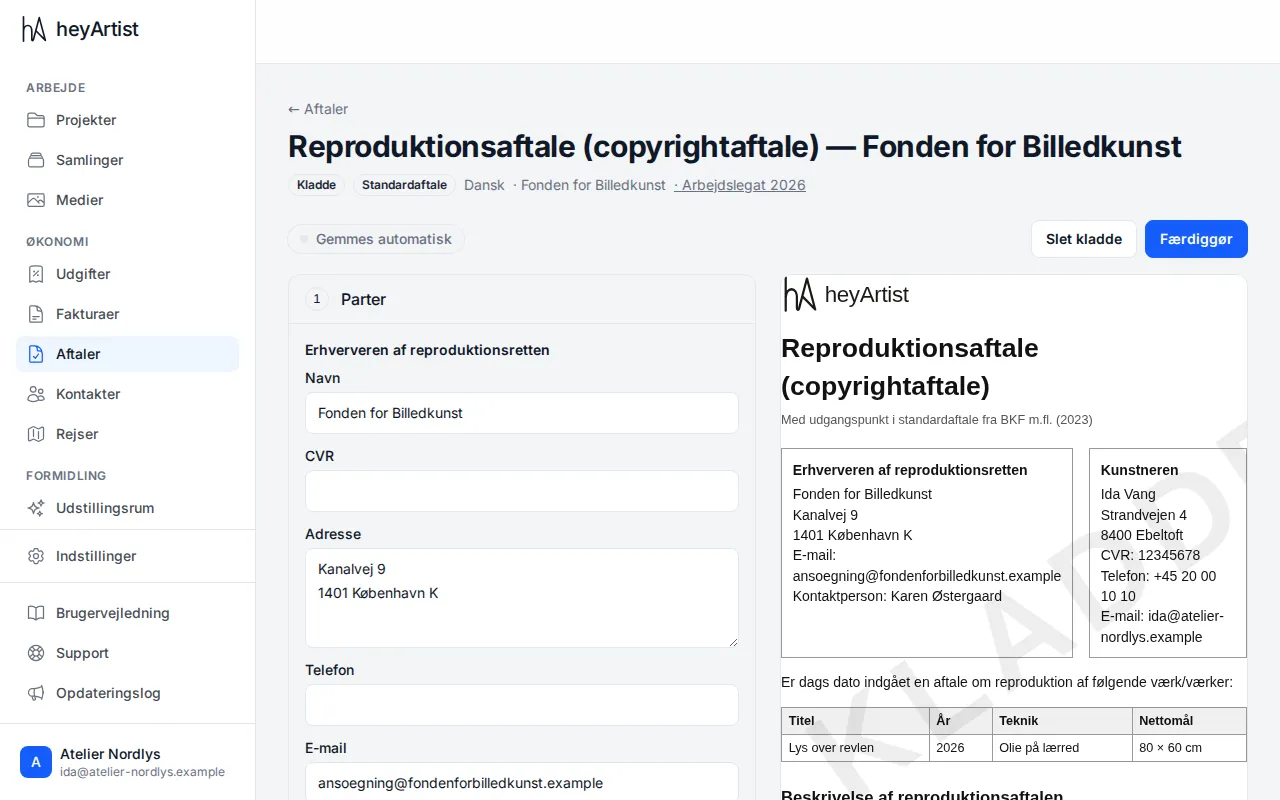Click heyArtist logo in document preview

[x=846, y=294]
